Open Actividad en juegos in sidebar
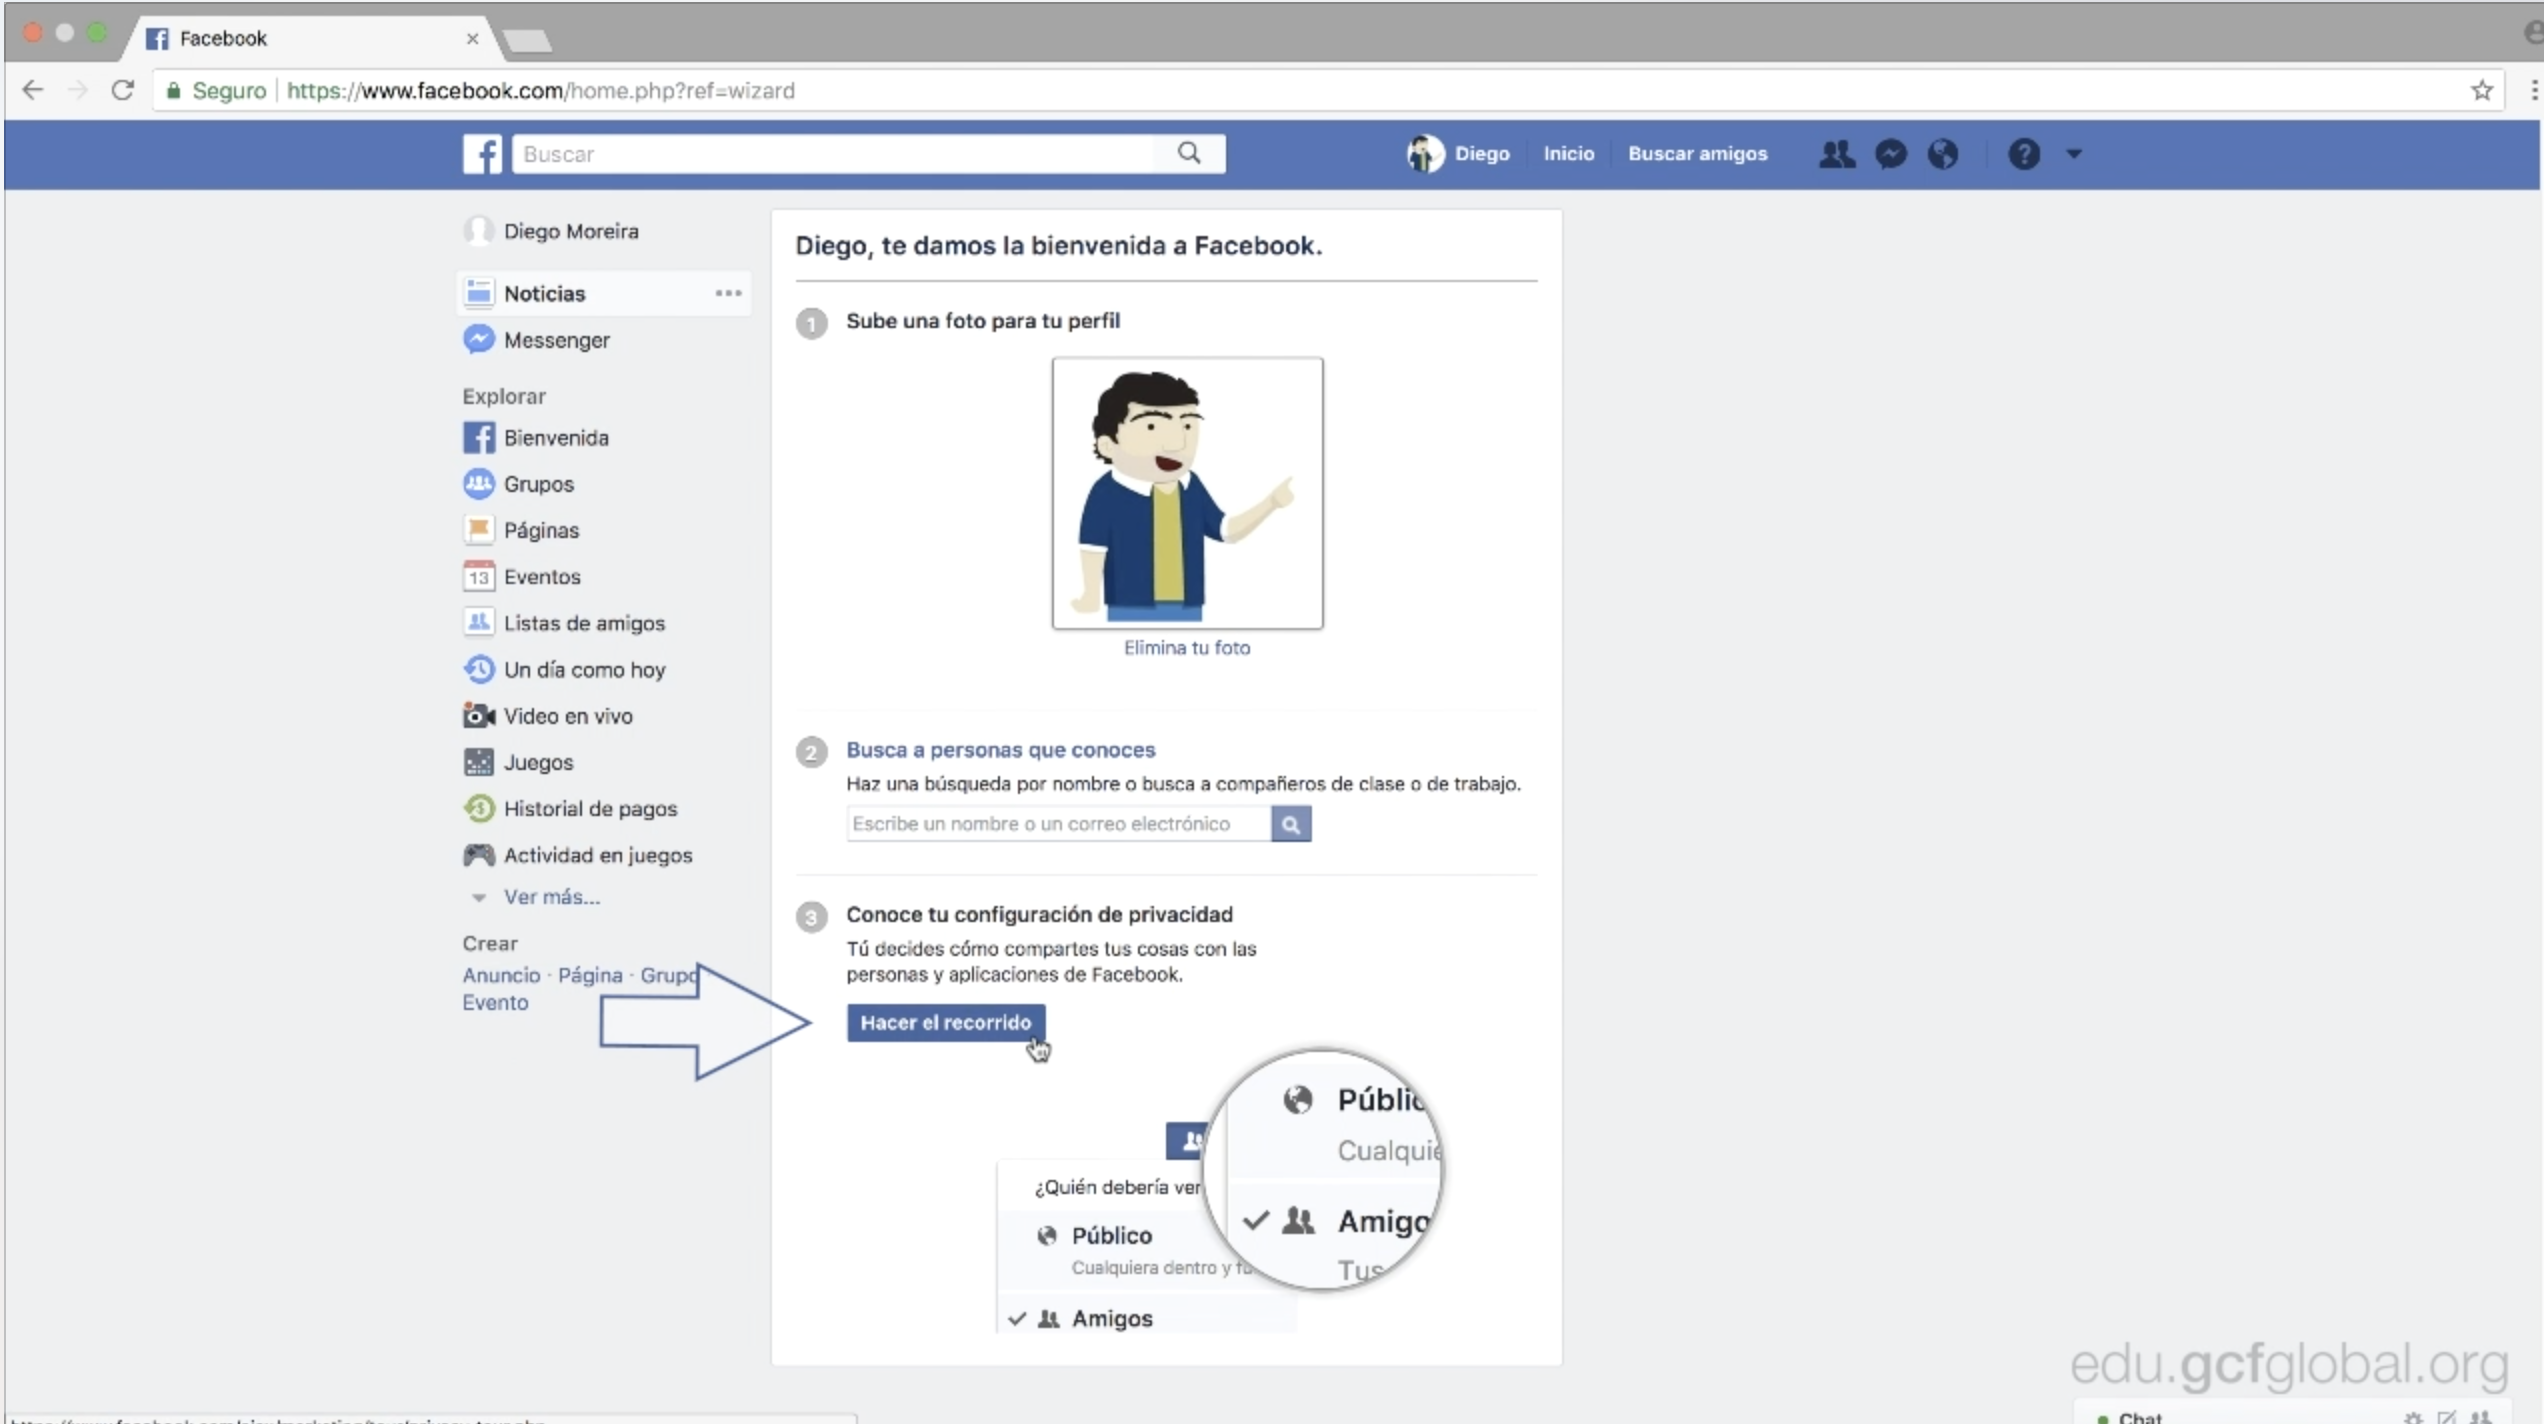2544x1424 pixels. [578, 855]
